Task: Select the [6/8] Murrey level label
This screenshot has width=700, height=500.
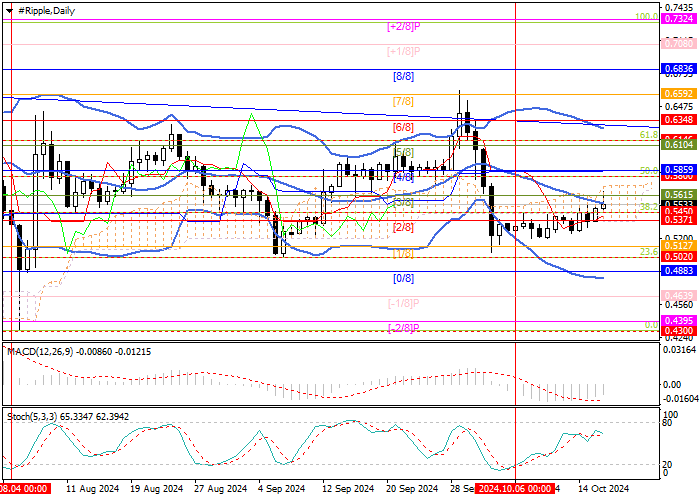Action: pyautogui.click(x=404, y=127)
